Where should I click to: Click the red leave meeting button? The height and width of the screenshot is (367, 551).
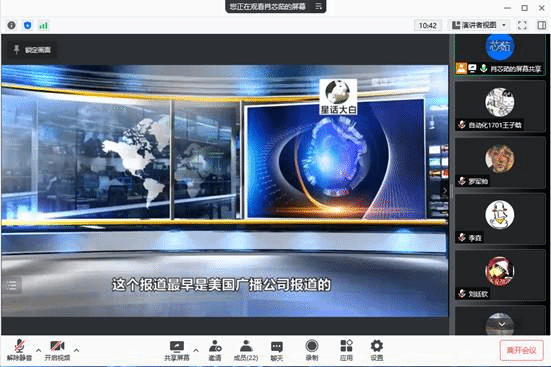coord(521,350)
